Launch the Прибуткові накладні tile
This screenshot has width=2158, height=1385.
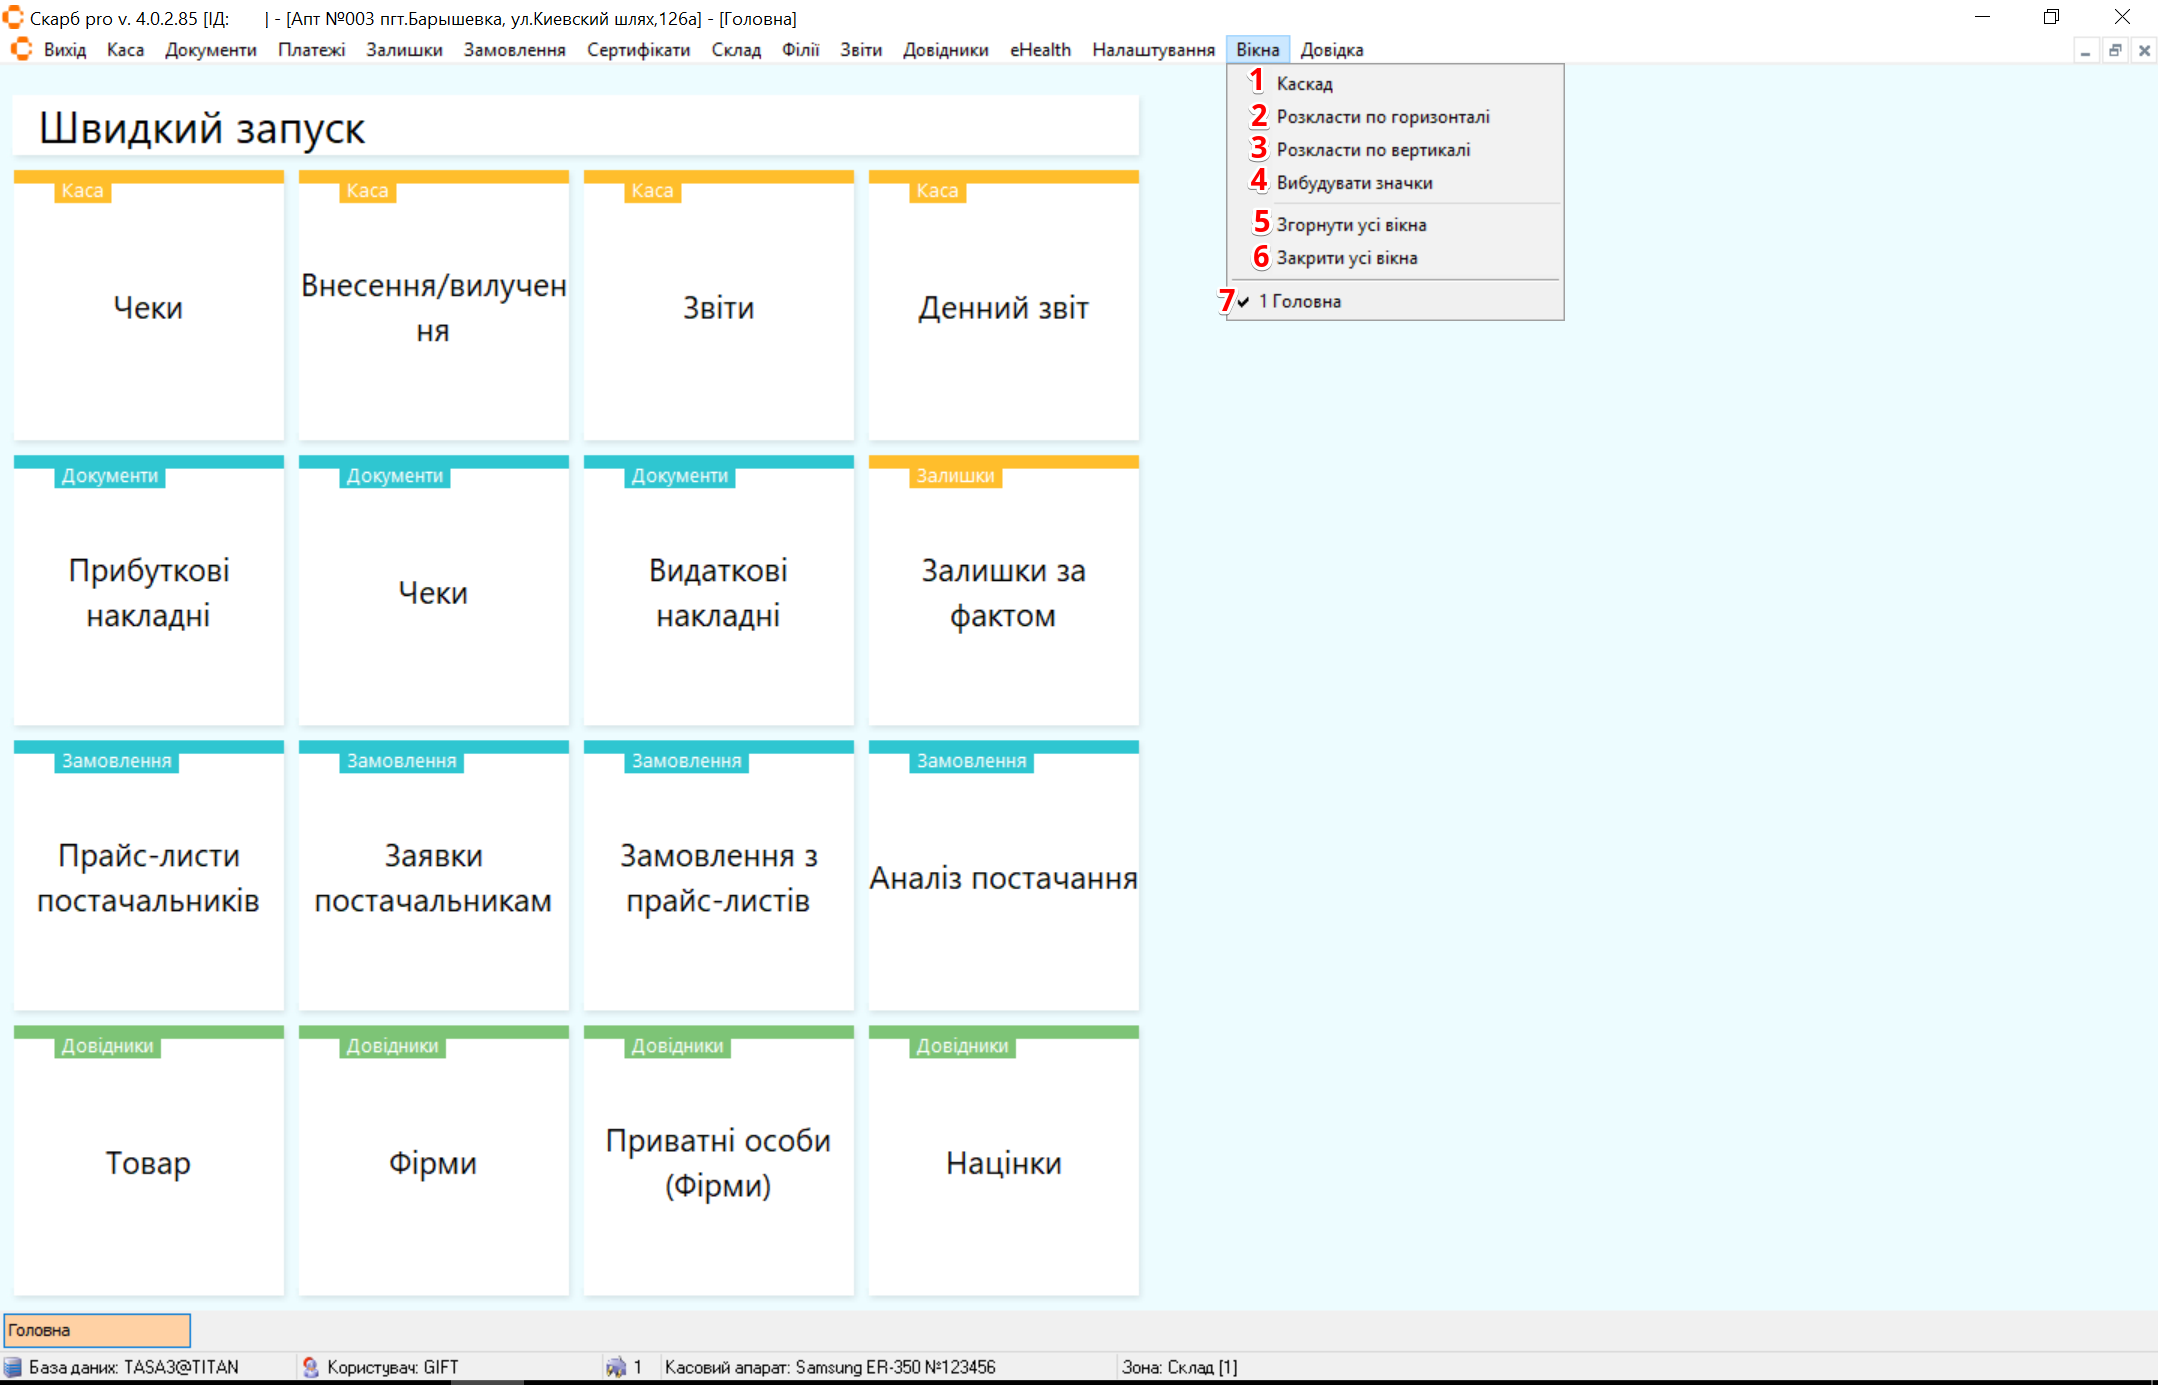pyautogui.click(x=148, y=592)
